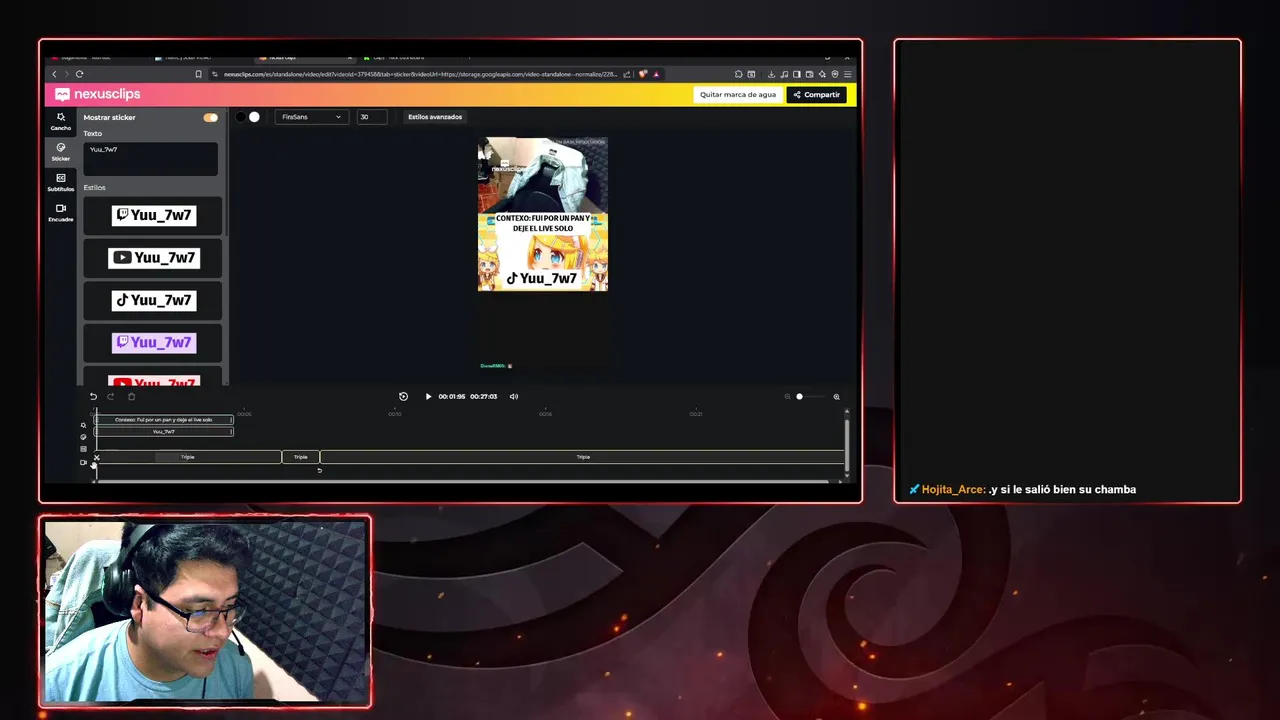Click the subtitles track icon beside timeline

click(83, 450)
